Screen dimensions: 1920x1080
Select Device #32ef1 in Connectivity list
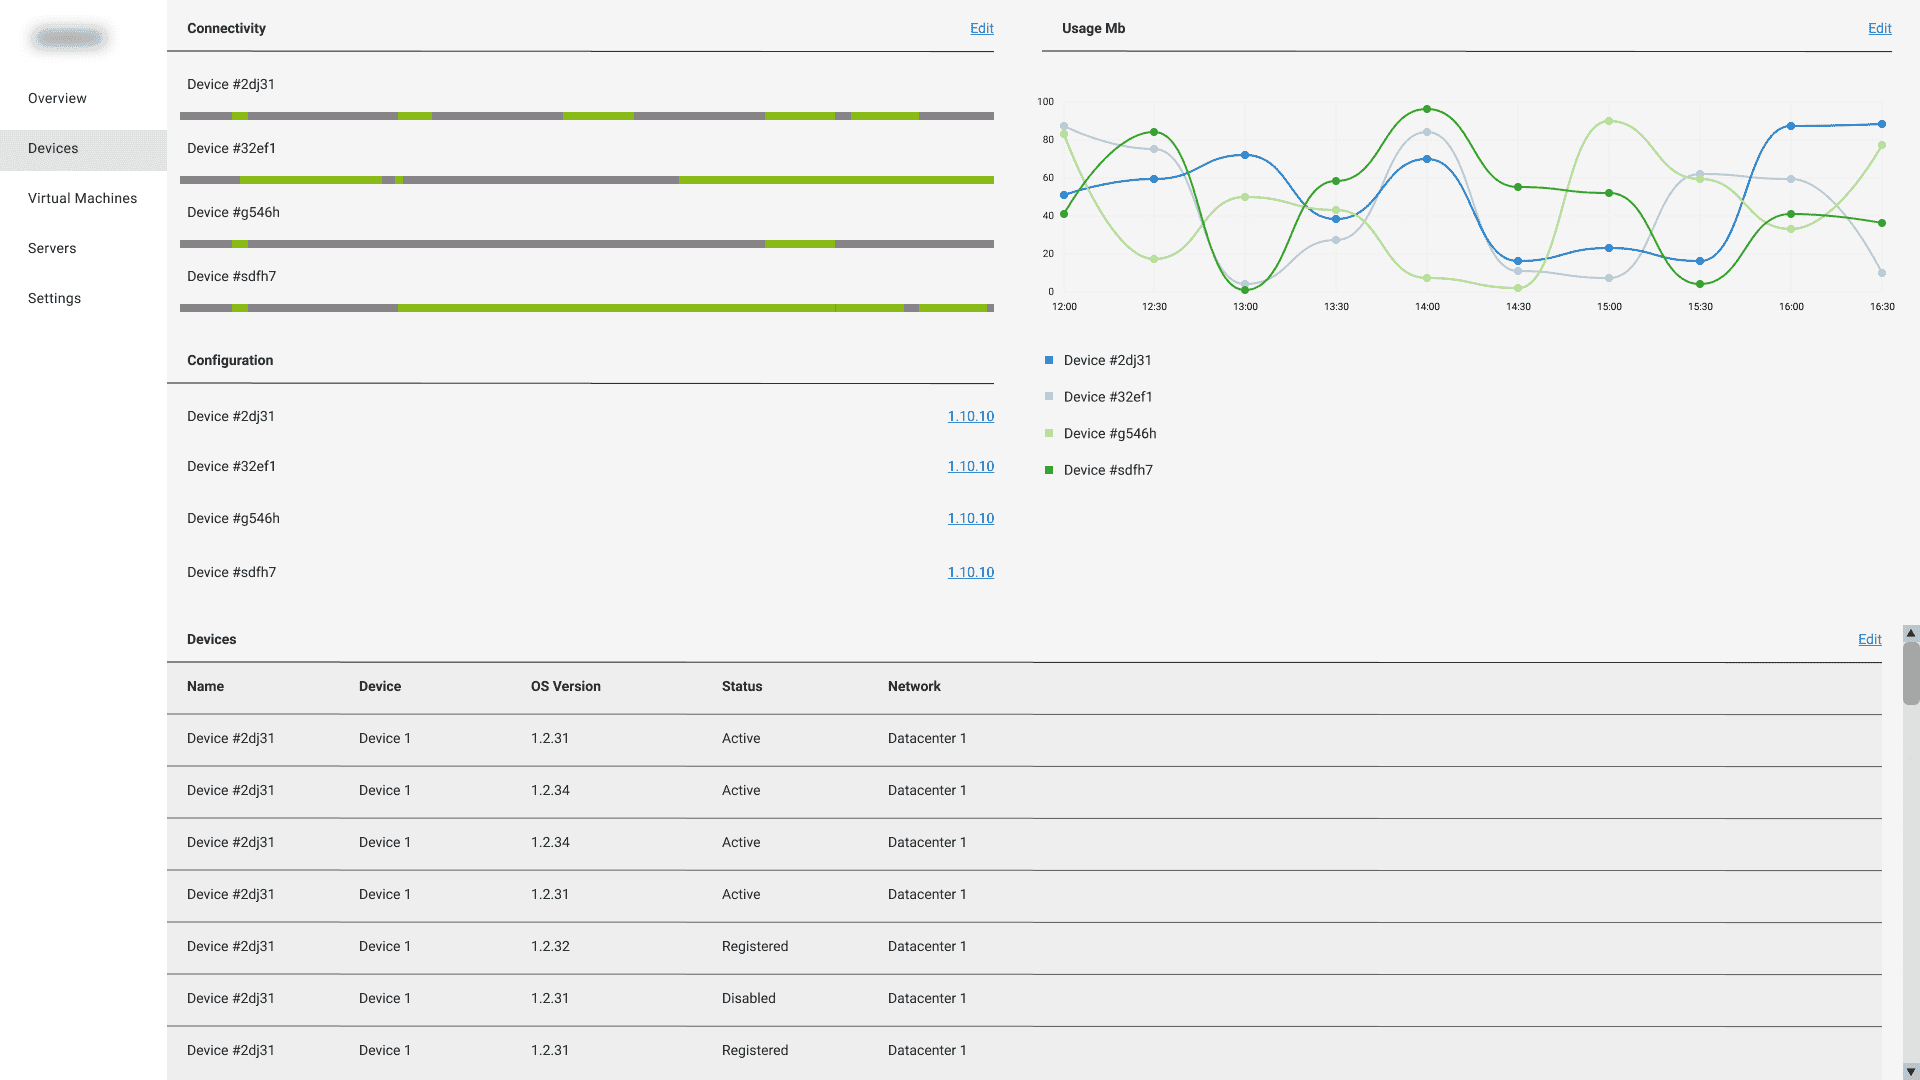[231, 148]
